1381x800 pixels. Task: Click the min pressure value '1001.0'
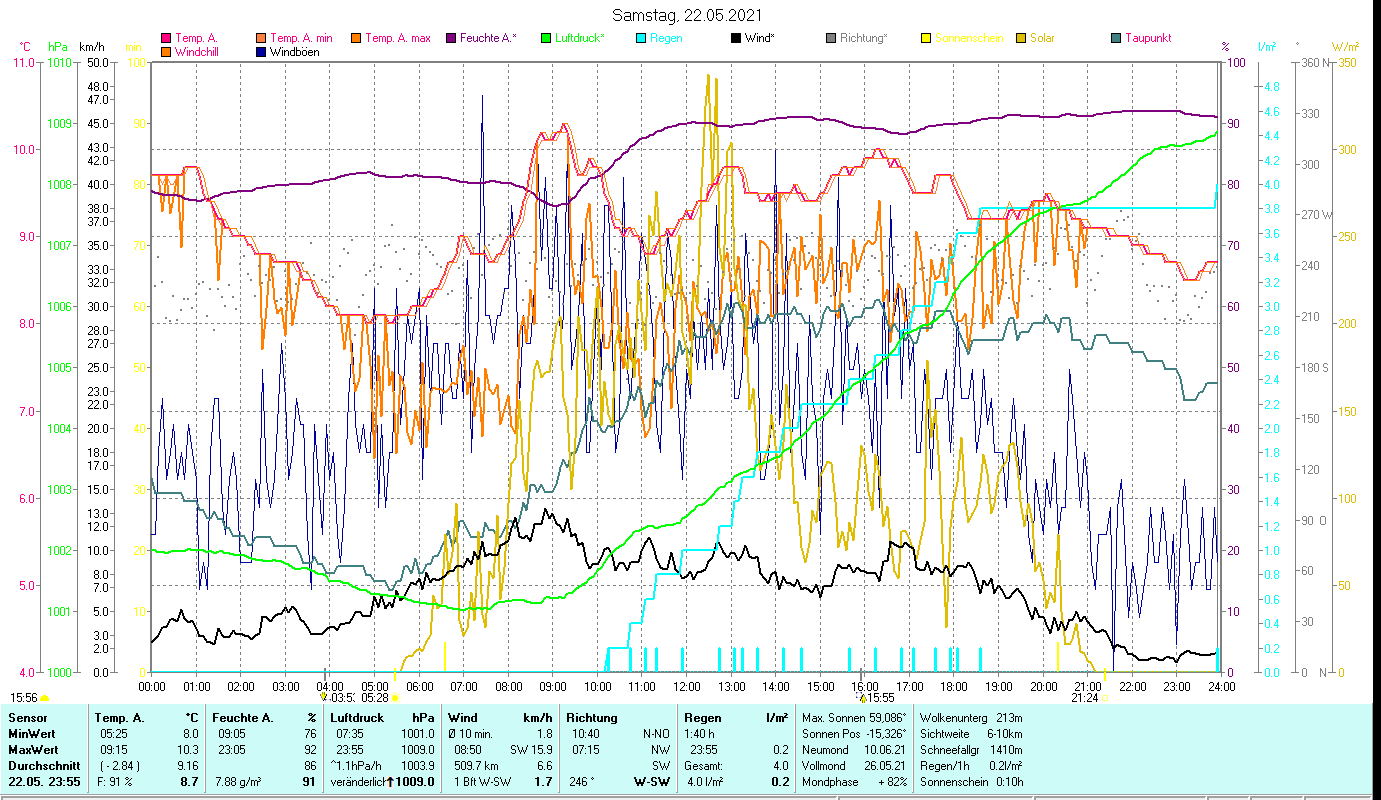point(417,734)
